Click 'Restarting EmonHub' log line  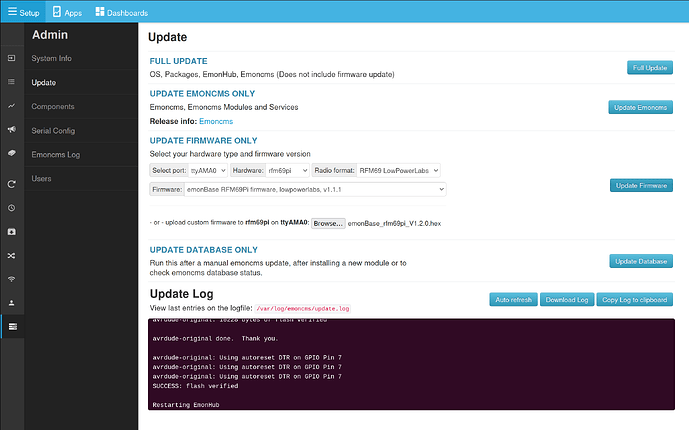tap(185, 405)
